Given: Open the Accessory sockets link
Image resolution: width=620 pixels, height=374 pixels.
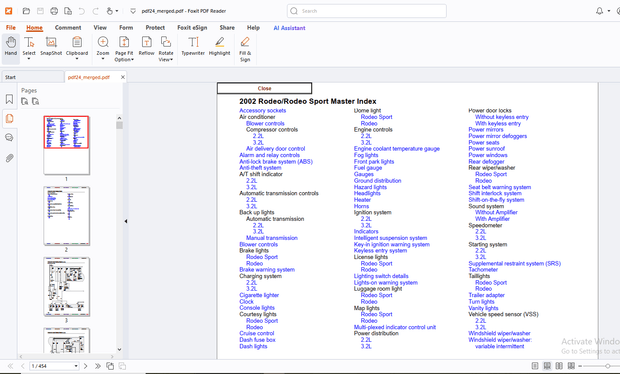Looking at the screenshot, I should (263, 110).
